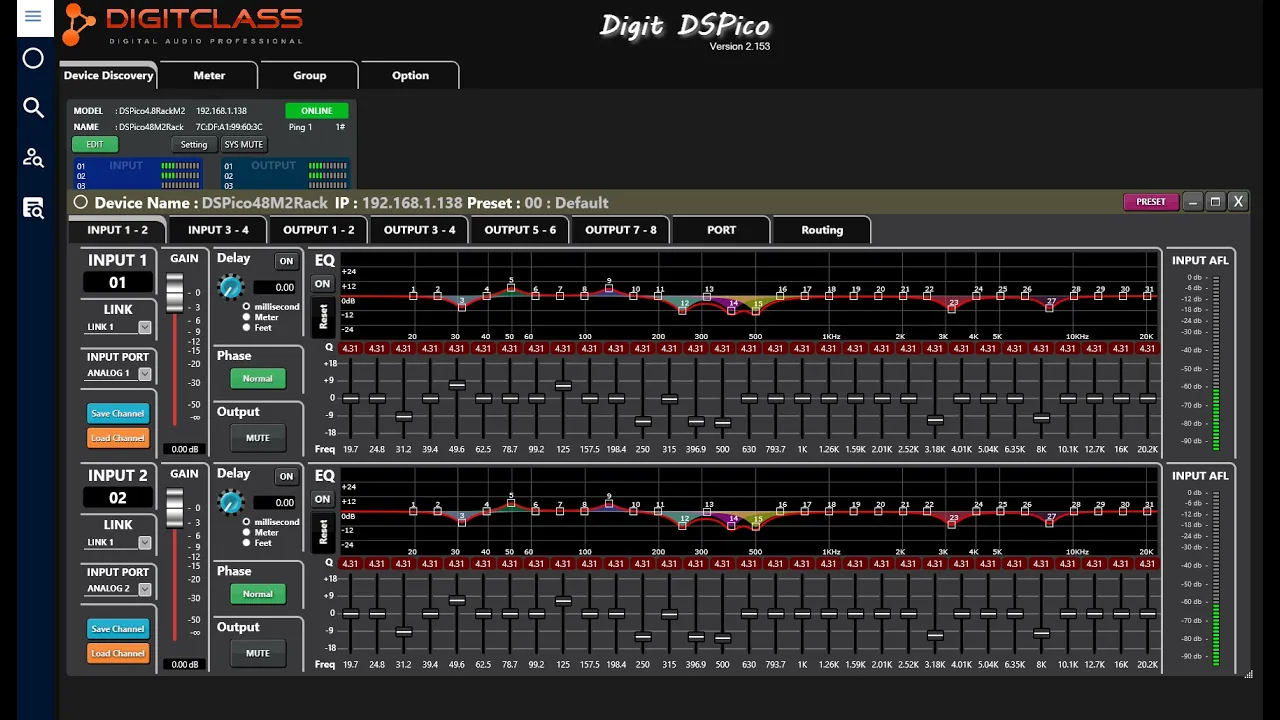Toggle Input 2 EQ ON button
The image size is (1280, 720).
(322, 499)
